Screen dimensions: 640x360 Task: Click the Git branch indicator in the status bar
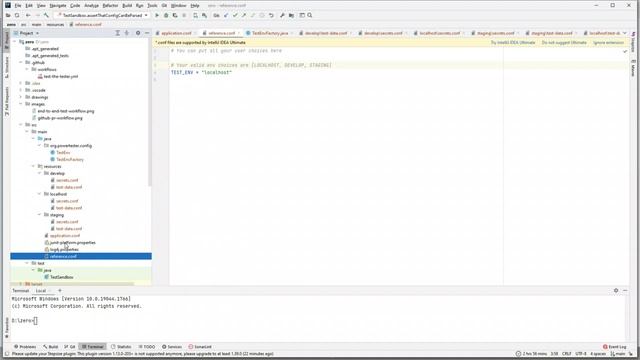click(618, 354)
